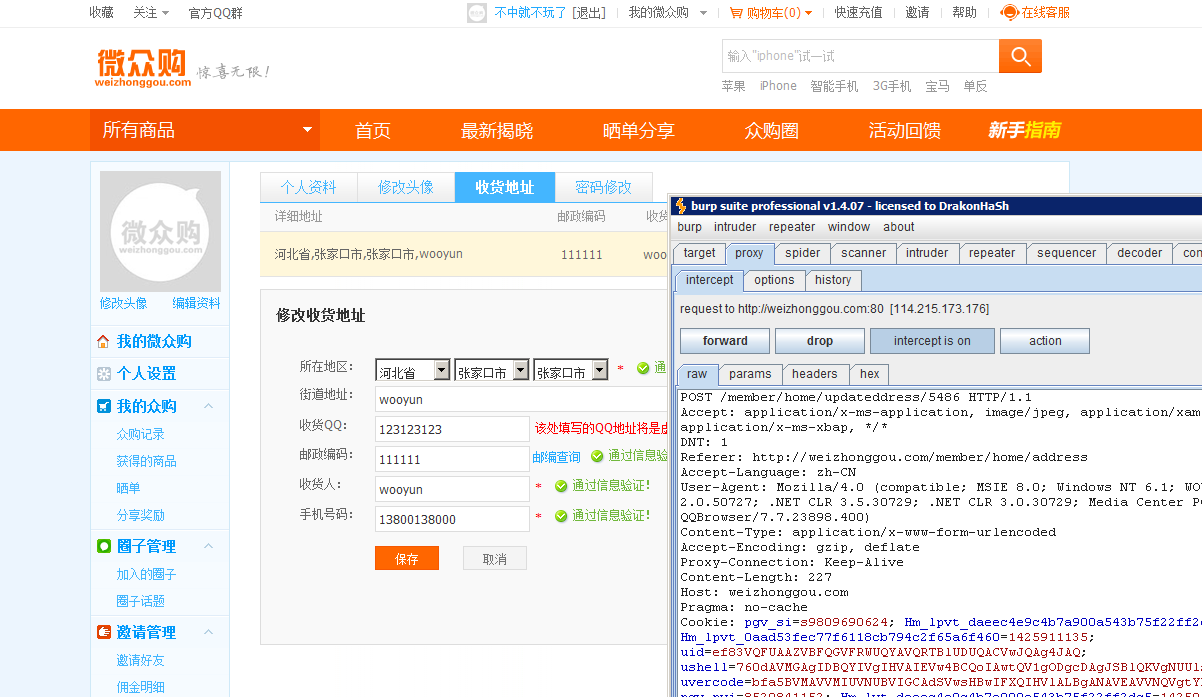Click the 街道地址 input field
This screenshot has height=697, width=1202.
[x=520, y=399]
